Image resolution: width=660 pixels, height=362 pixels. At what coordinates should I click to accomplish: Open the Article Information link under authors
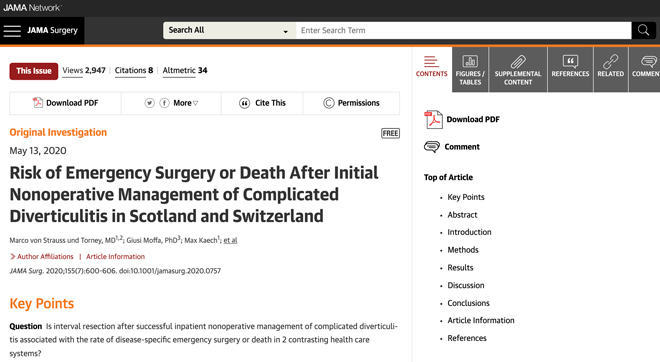click(x=115, y=256)
